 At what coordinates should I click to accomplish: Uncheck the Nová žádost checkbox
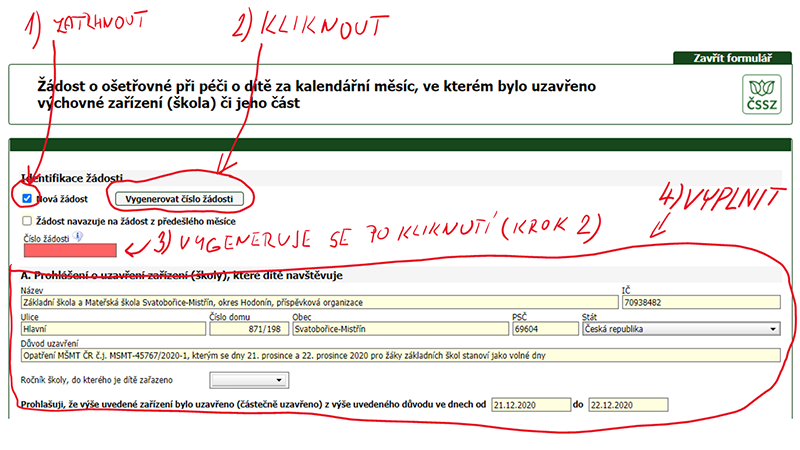[x=27, y=199]
